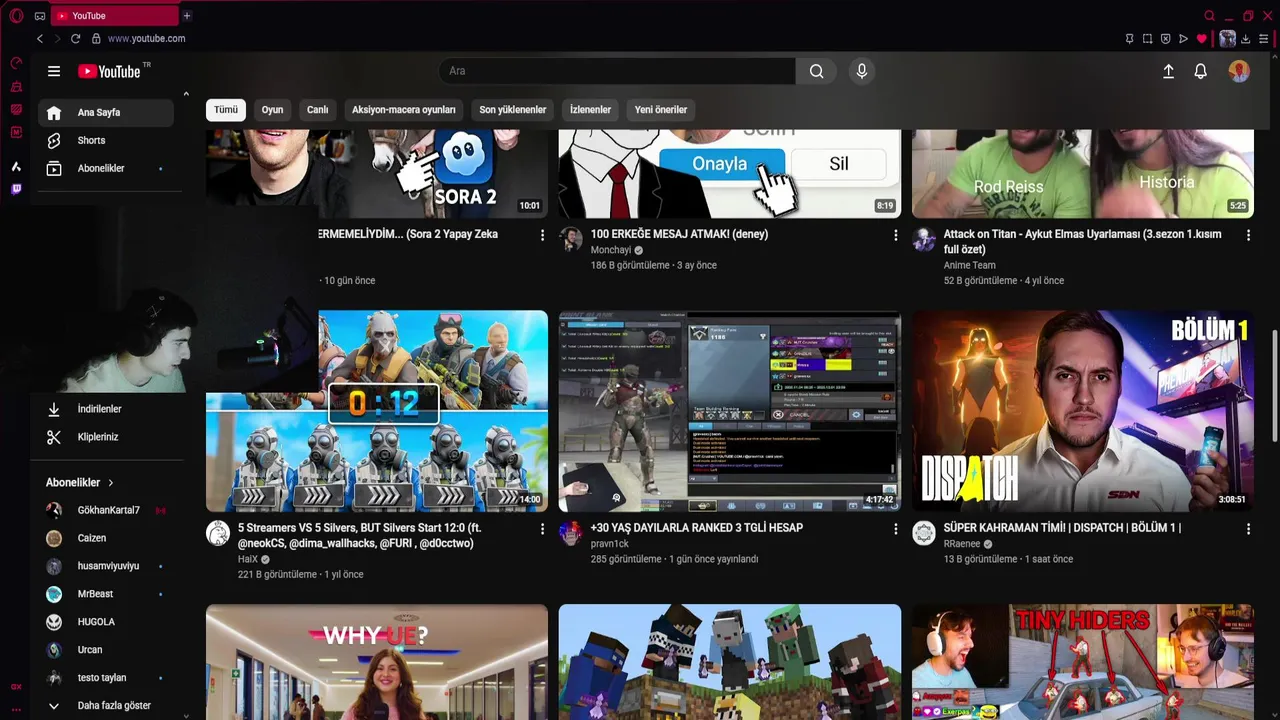Open Easy Setup sliders icon

click(x=1265, y=39)
